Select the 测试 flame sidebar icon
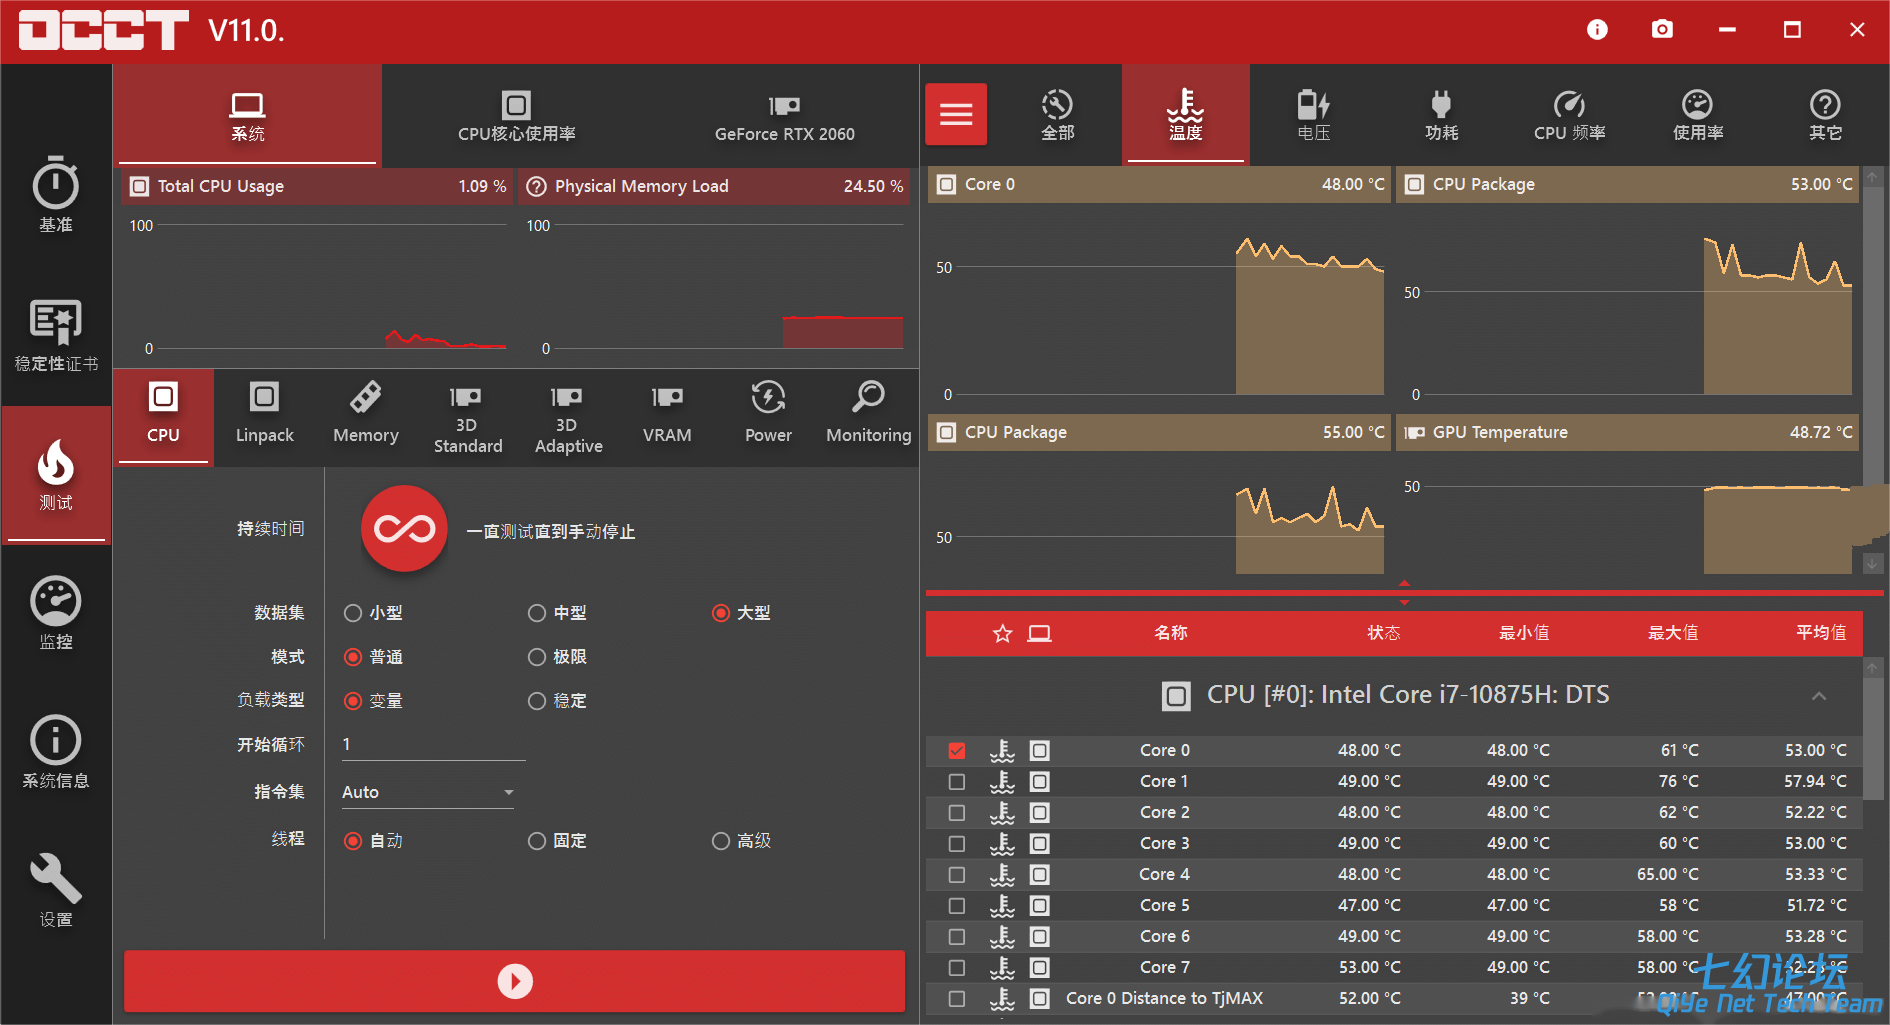This screenshot has height=1025, width=1890. 56,474
